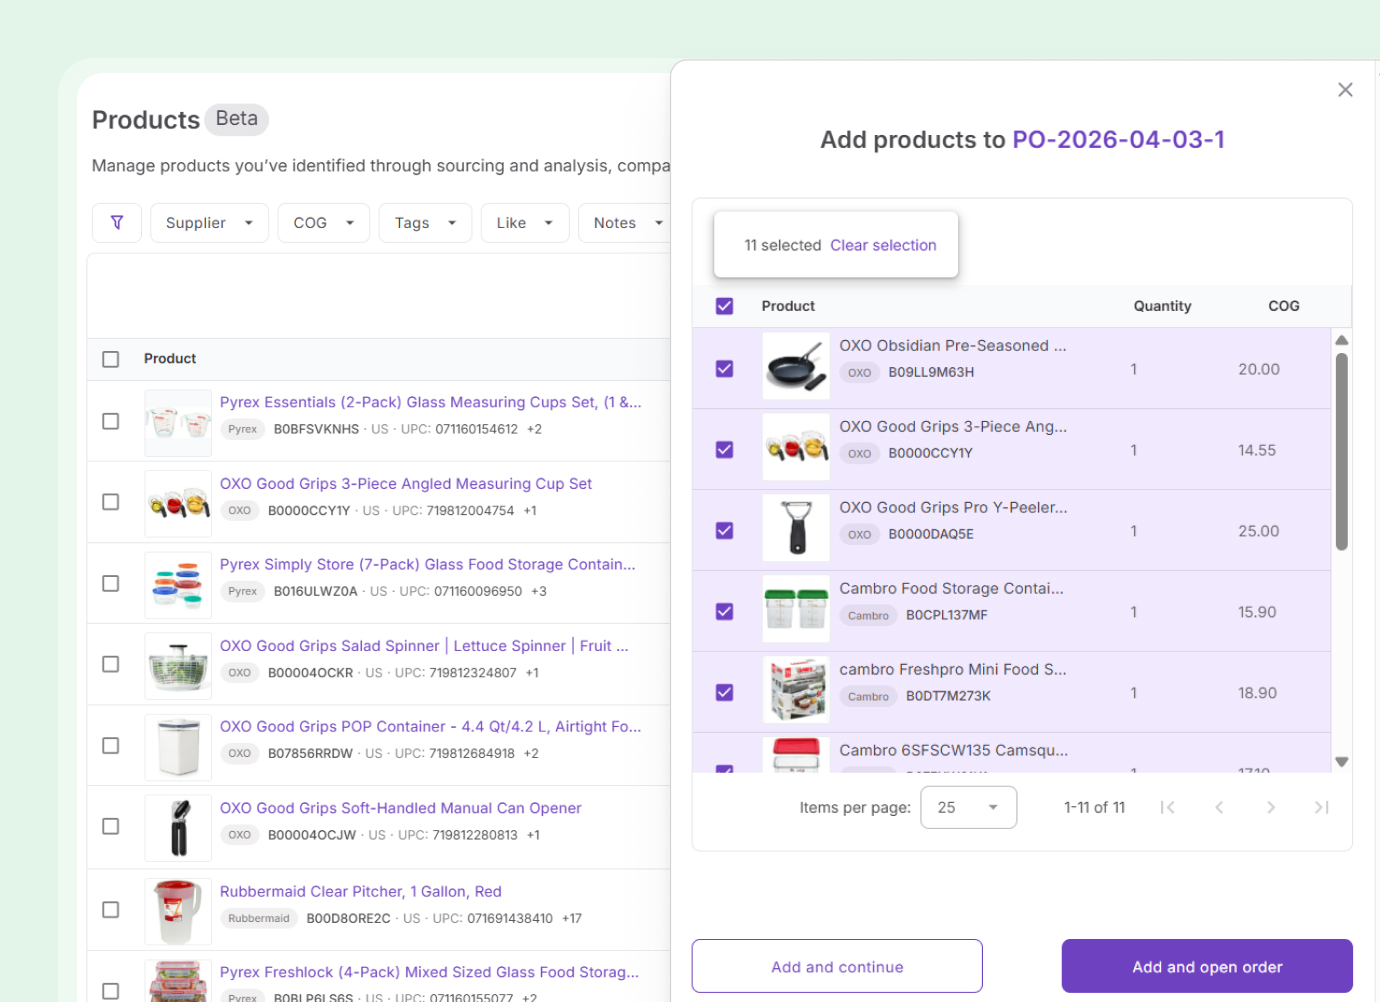1380x1002 pixels.
Task: Close the Add products dialog
Action: coord(1345,89)
